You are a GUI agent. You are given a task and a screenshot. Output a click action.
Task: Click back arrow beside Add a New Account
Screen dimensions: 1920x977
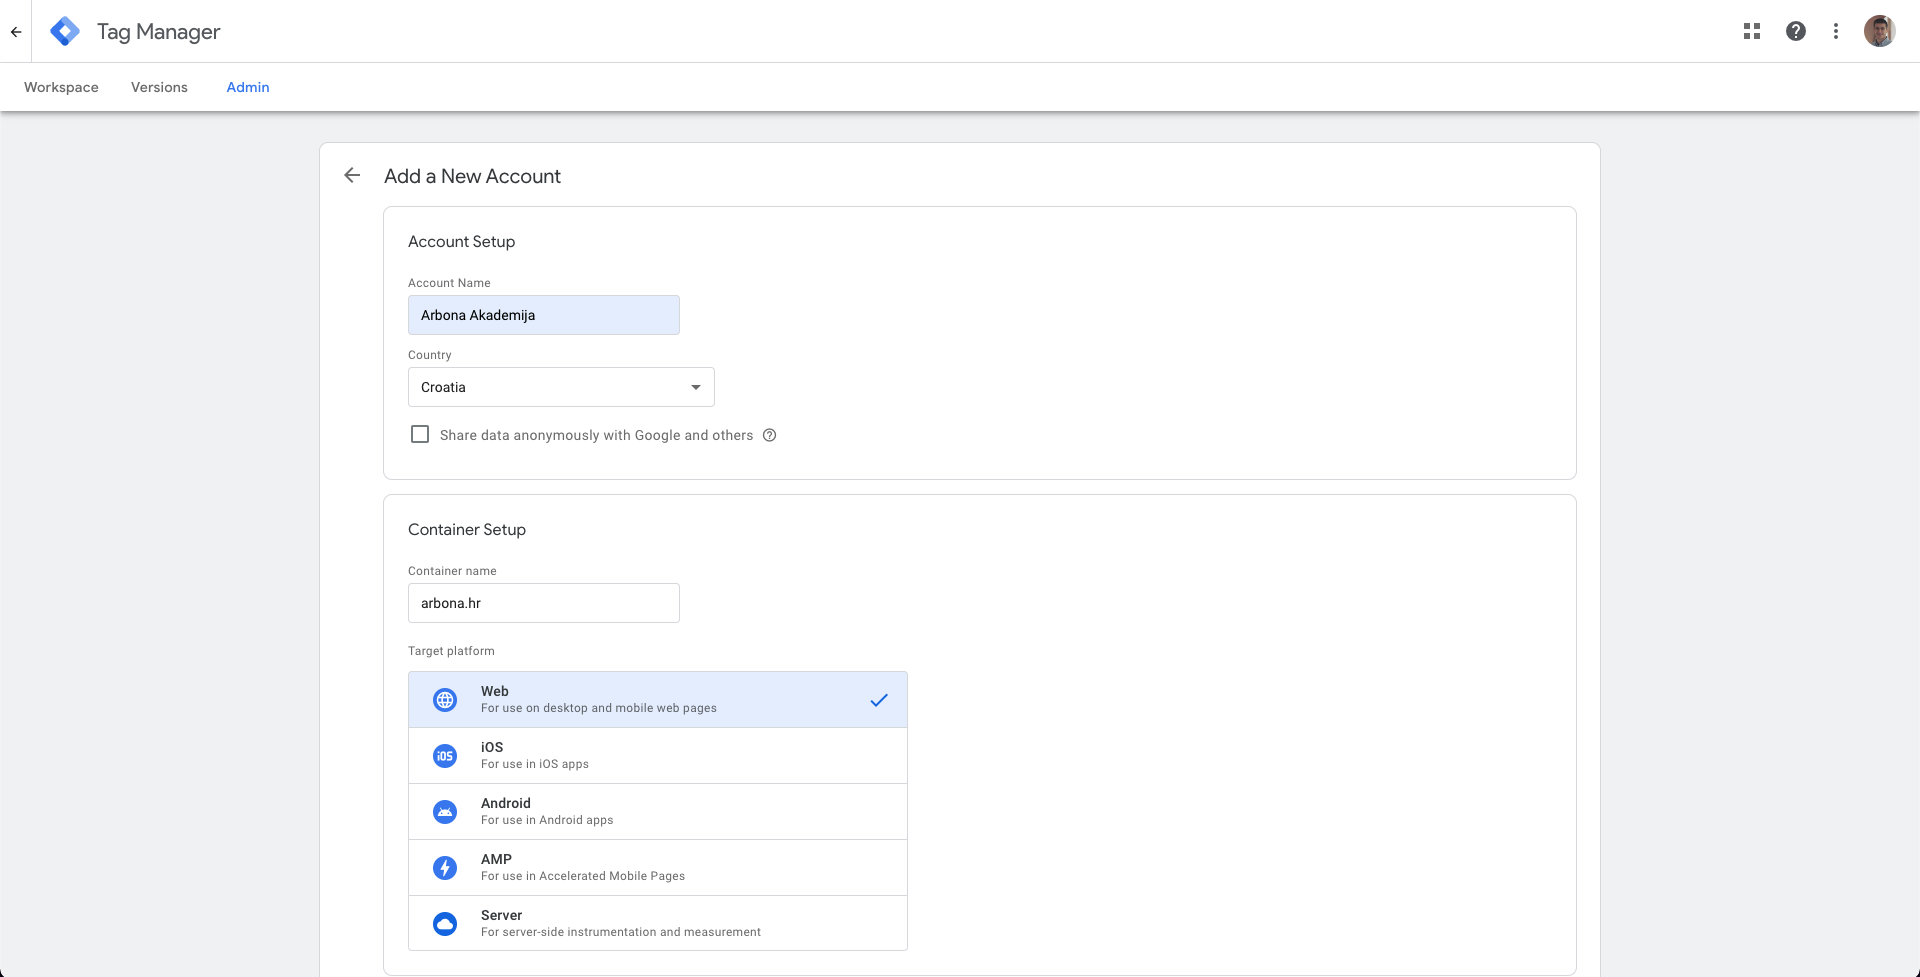[352, 176]
